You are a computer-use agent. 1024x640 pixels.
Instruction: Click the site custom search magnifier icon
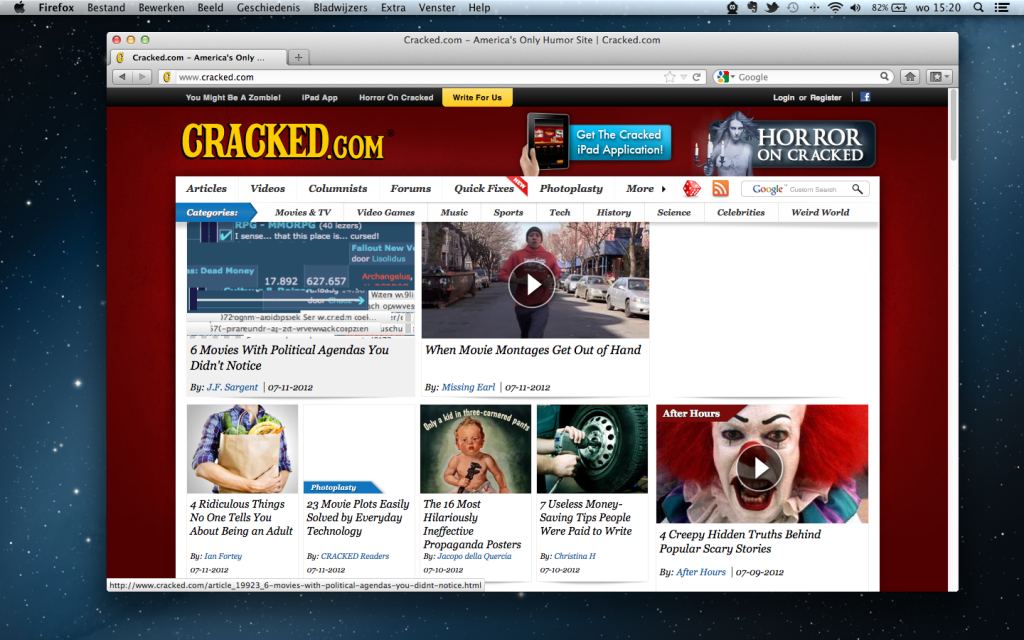coord(857,189)
